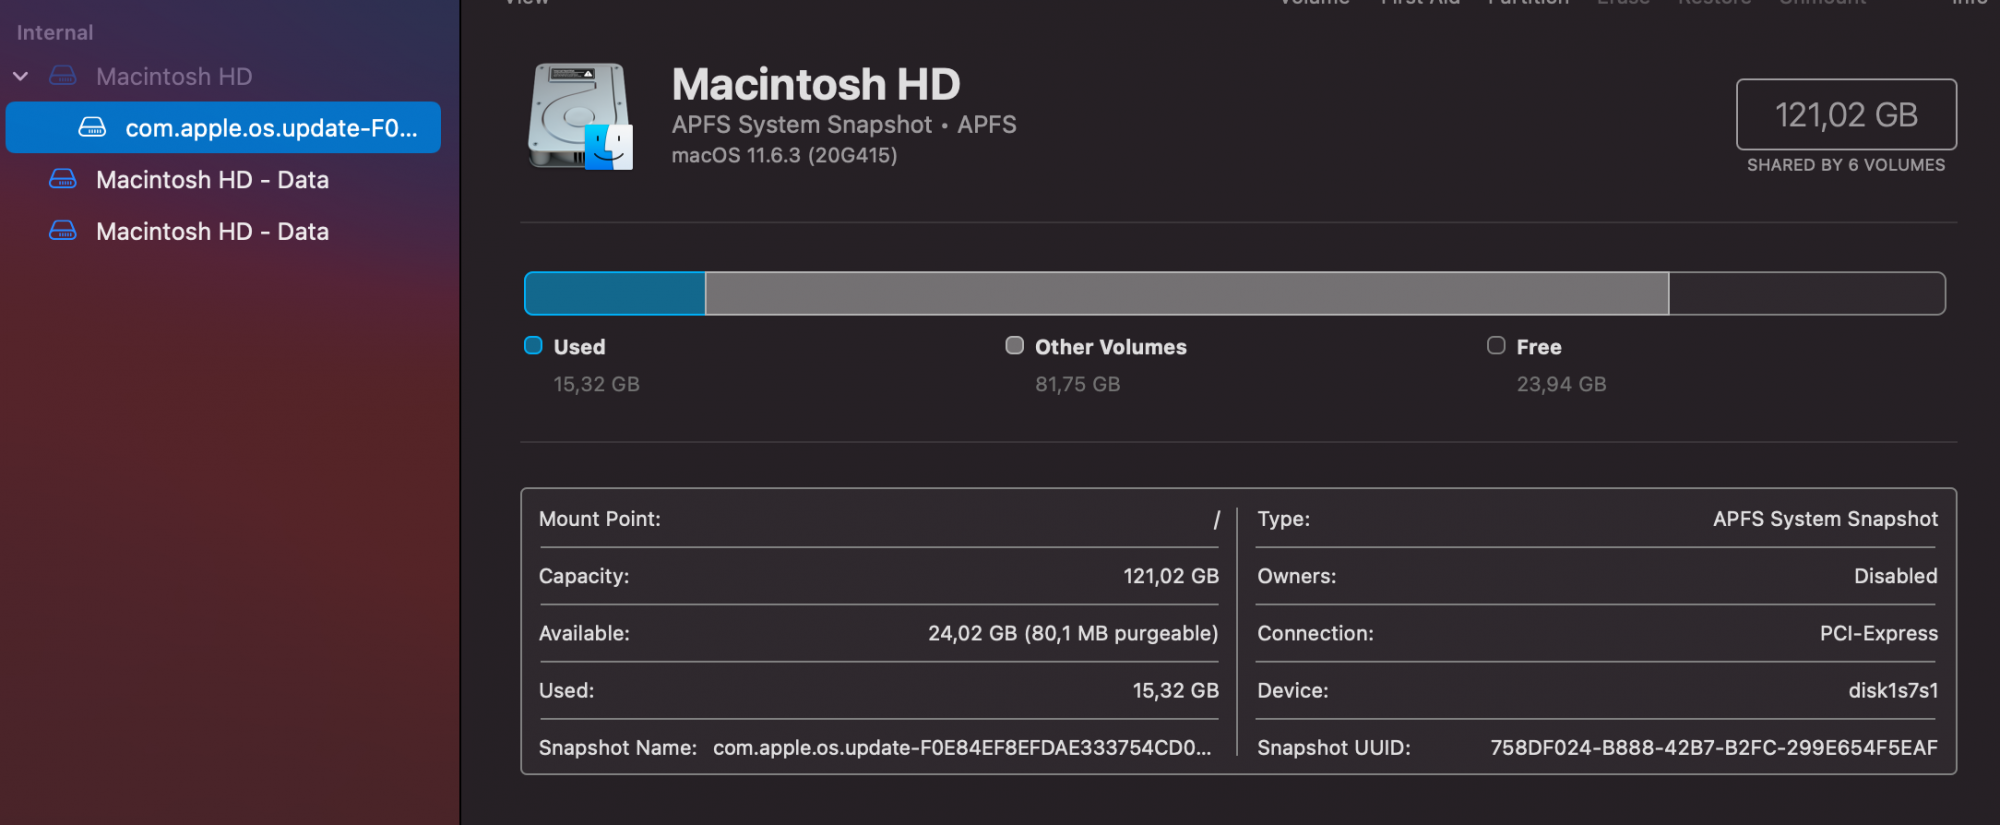
Task: Click the 121,02 GB capacity box
Action: (x=1846, y=115)
